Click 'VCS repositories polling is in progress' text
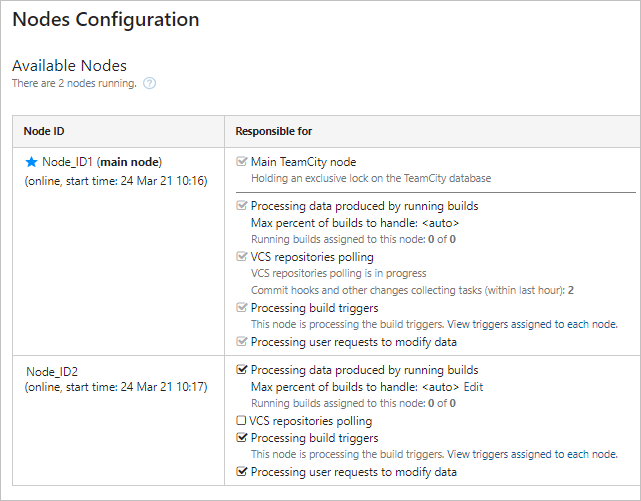This screenshot has width=641, height=501. (x=339, y=273)
